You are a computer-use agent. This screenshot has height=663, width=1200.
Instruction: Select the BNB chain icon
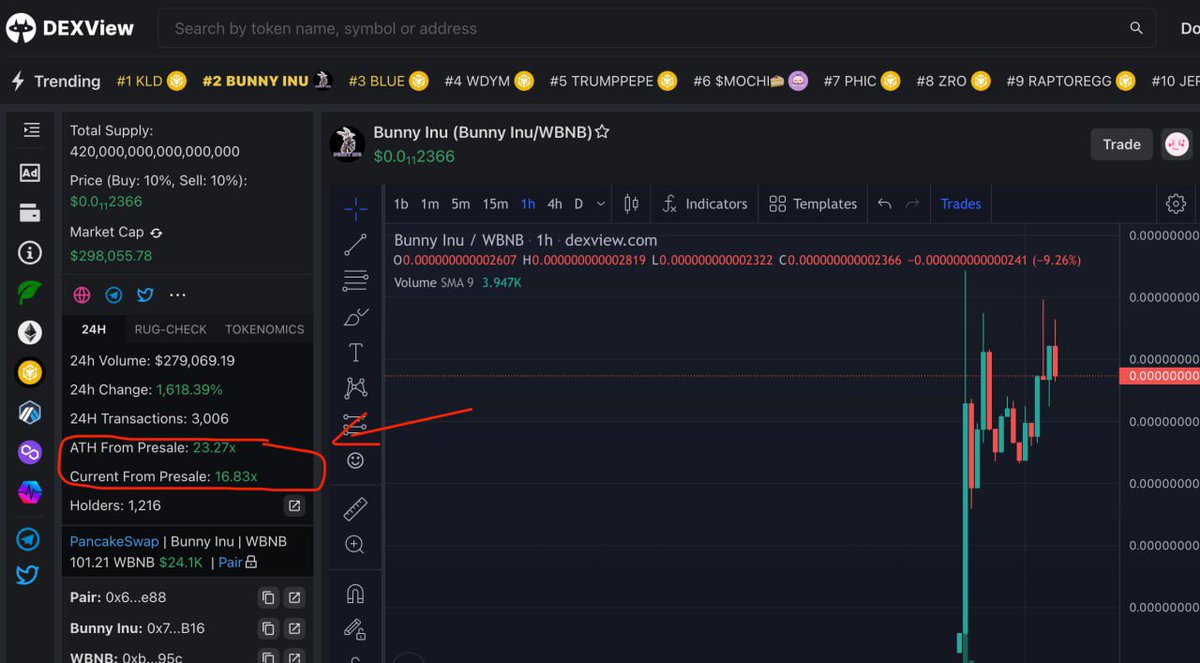[x=30, y=372]
